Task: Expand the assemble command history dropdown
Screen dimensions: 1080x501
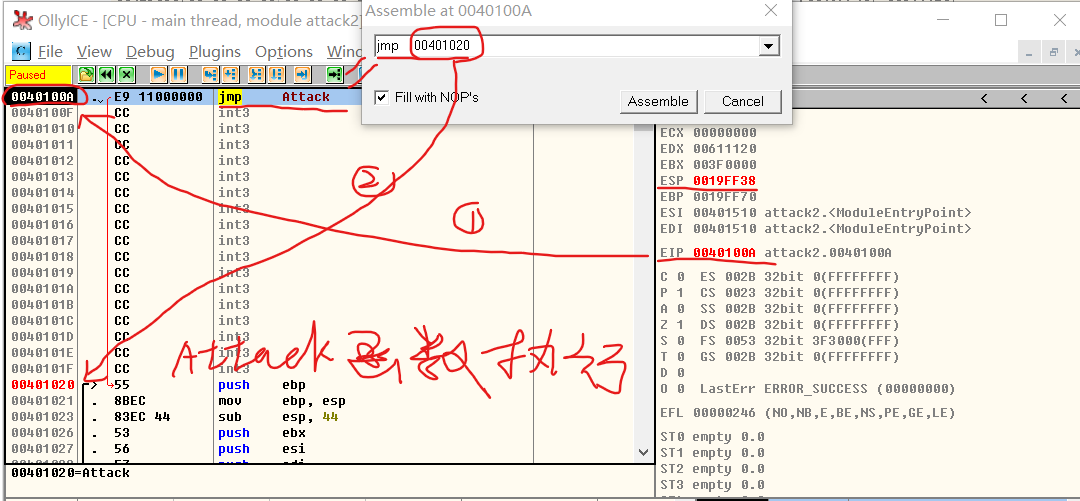Action: click(768, 46)
